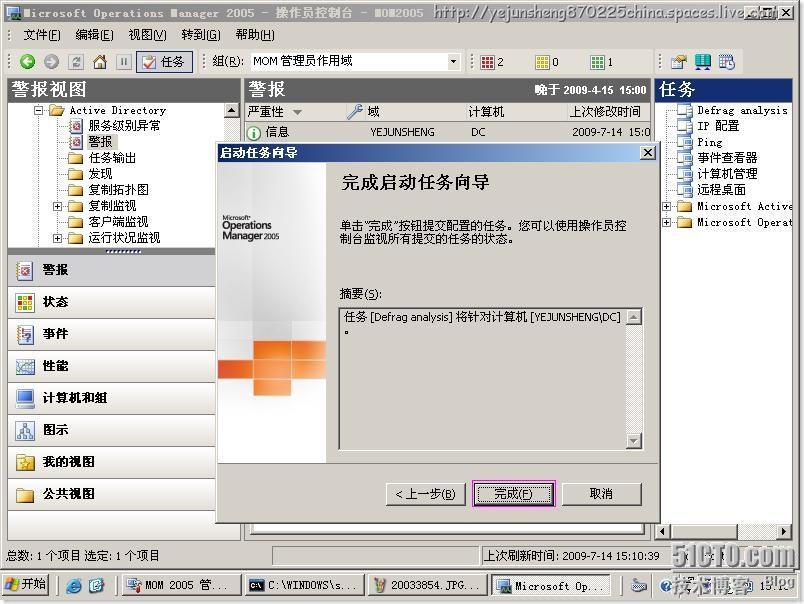Sort by the 上次修改时间 column header
804x604 pixels.
[605, 112]
